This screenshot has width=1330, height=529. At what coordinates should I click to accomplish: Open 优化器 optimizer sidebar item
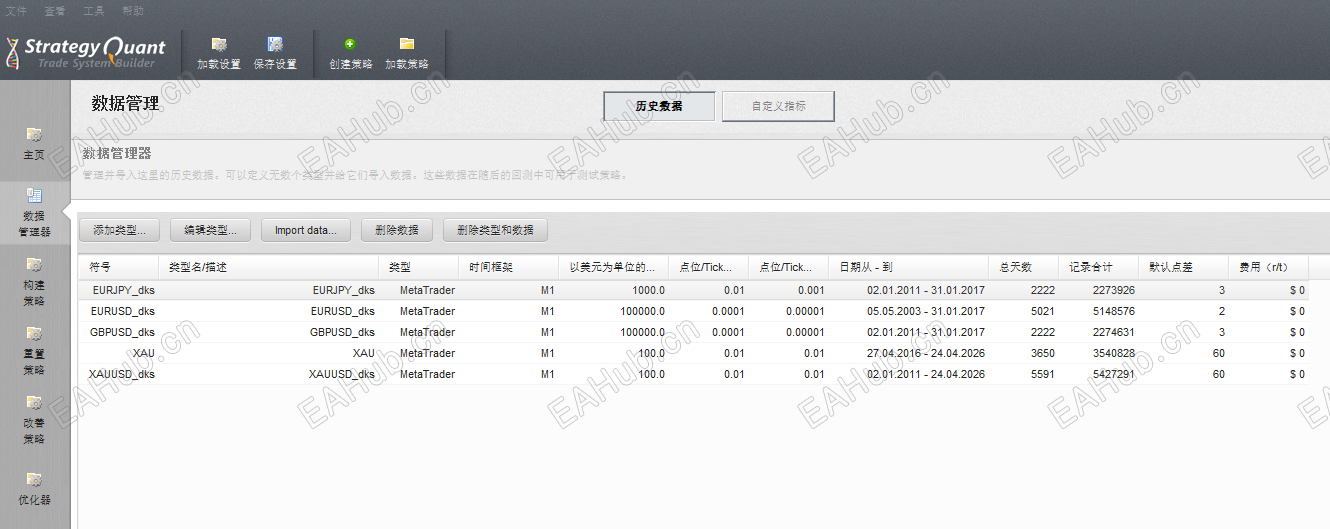pos(34,488)
